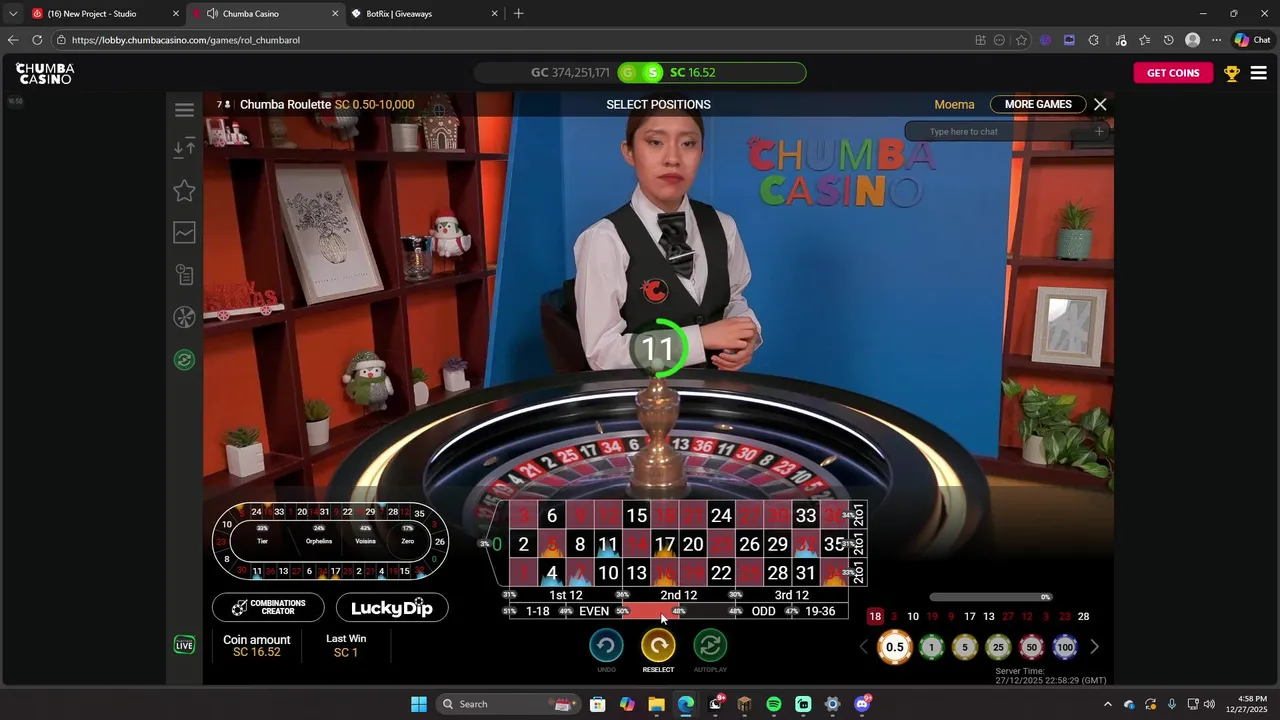
Task: Select the 25 value chip
Action: click(998, 647)
